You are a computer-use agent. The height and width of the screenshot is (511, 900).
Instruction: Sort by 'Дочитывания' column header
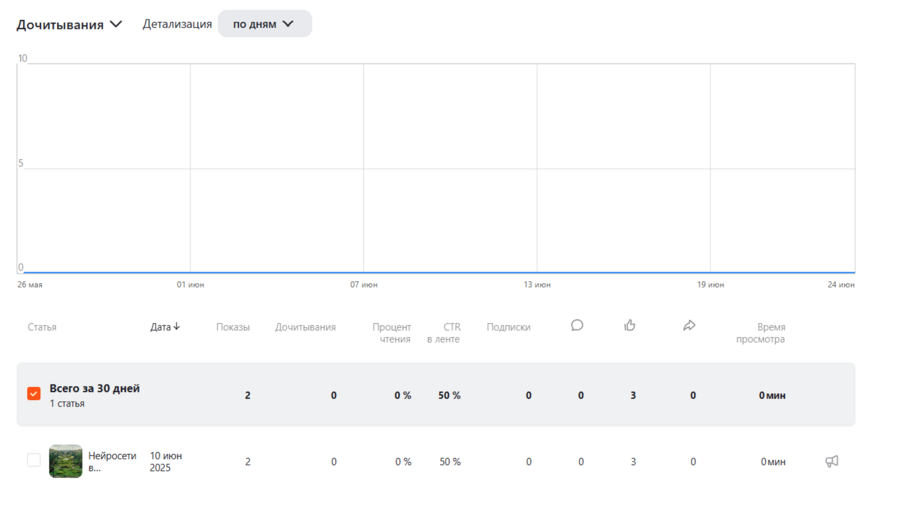[305, 327]
